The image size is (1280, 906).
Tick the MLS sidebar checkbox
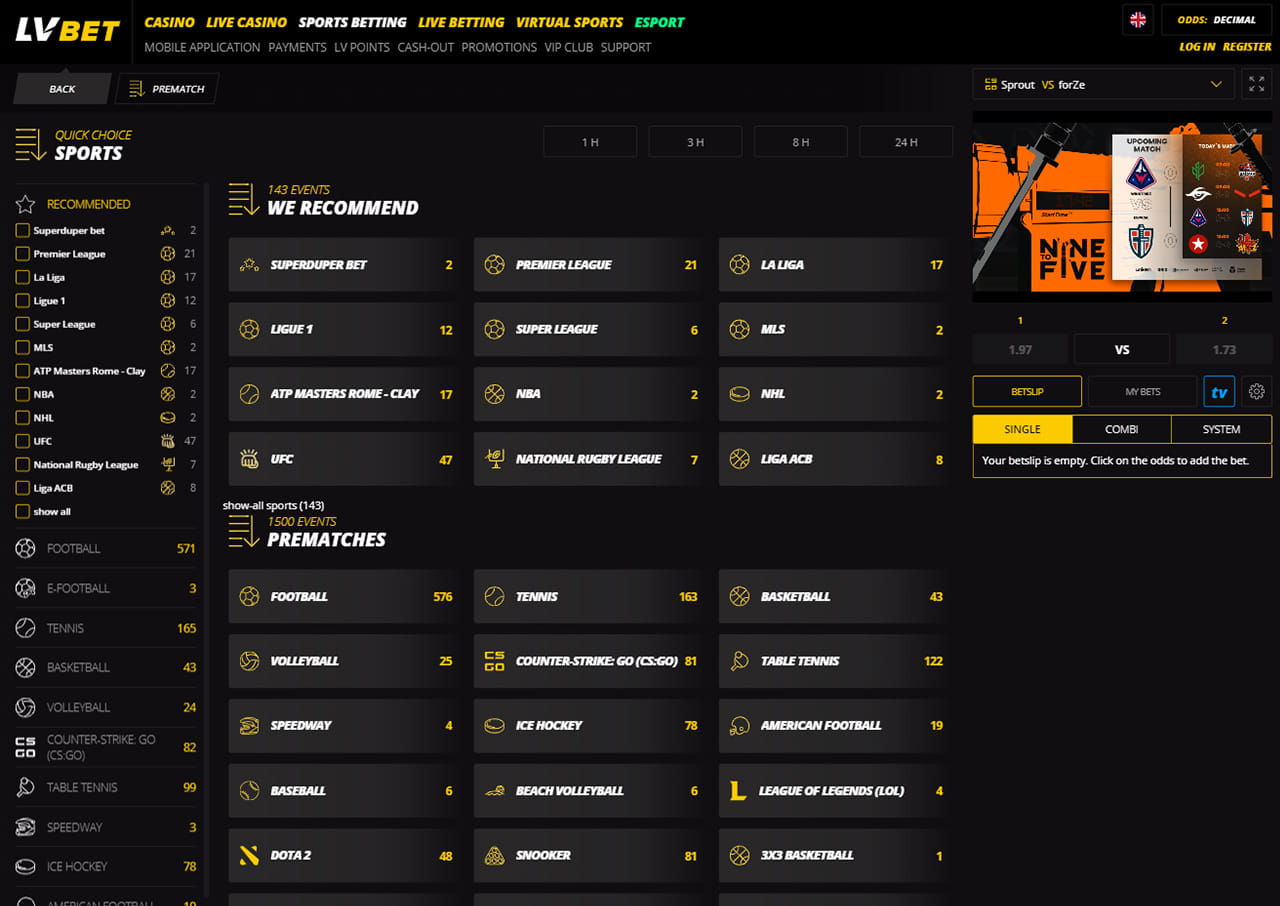click(23, 348)
